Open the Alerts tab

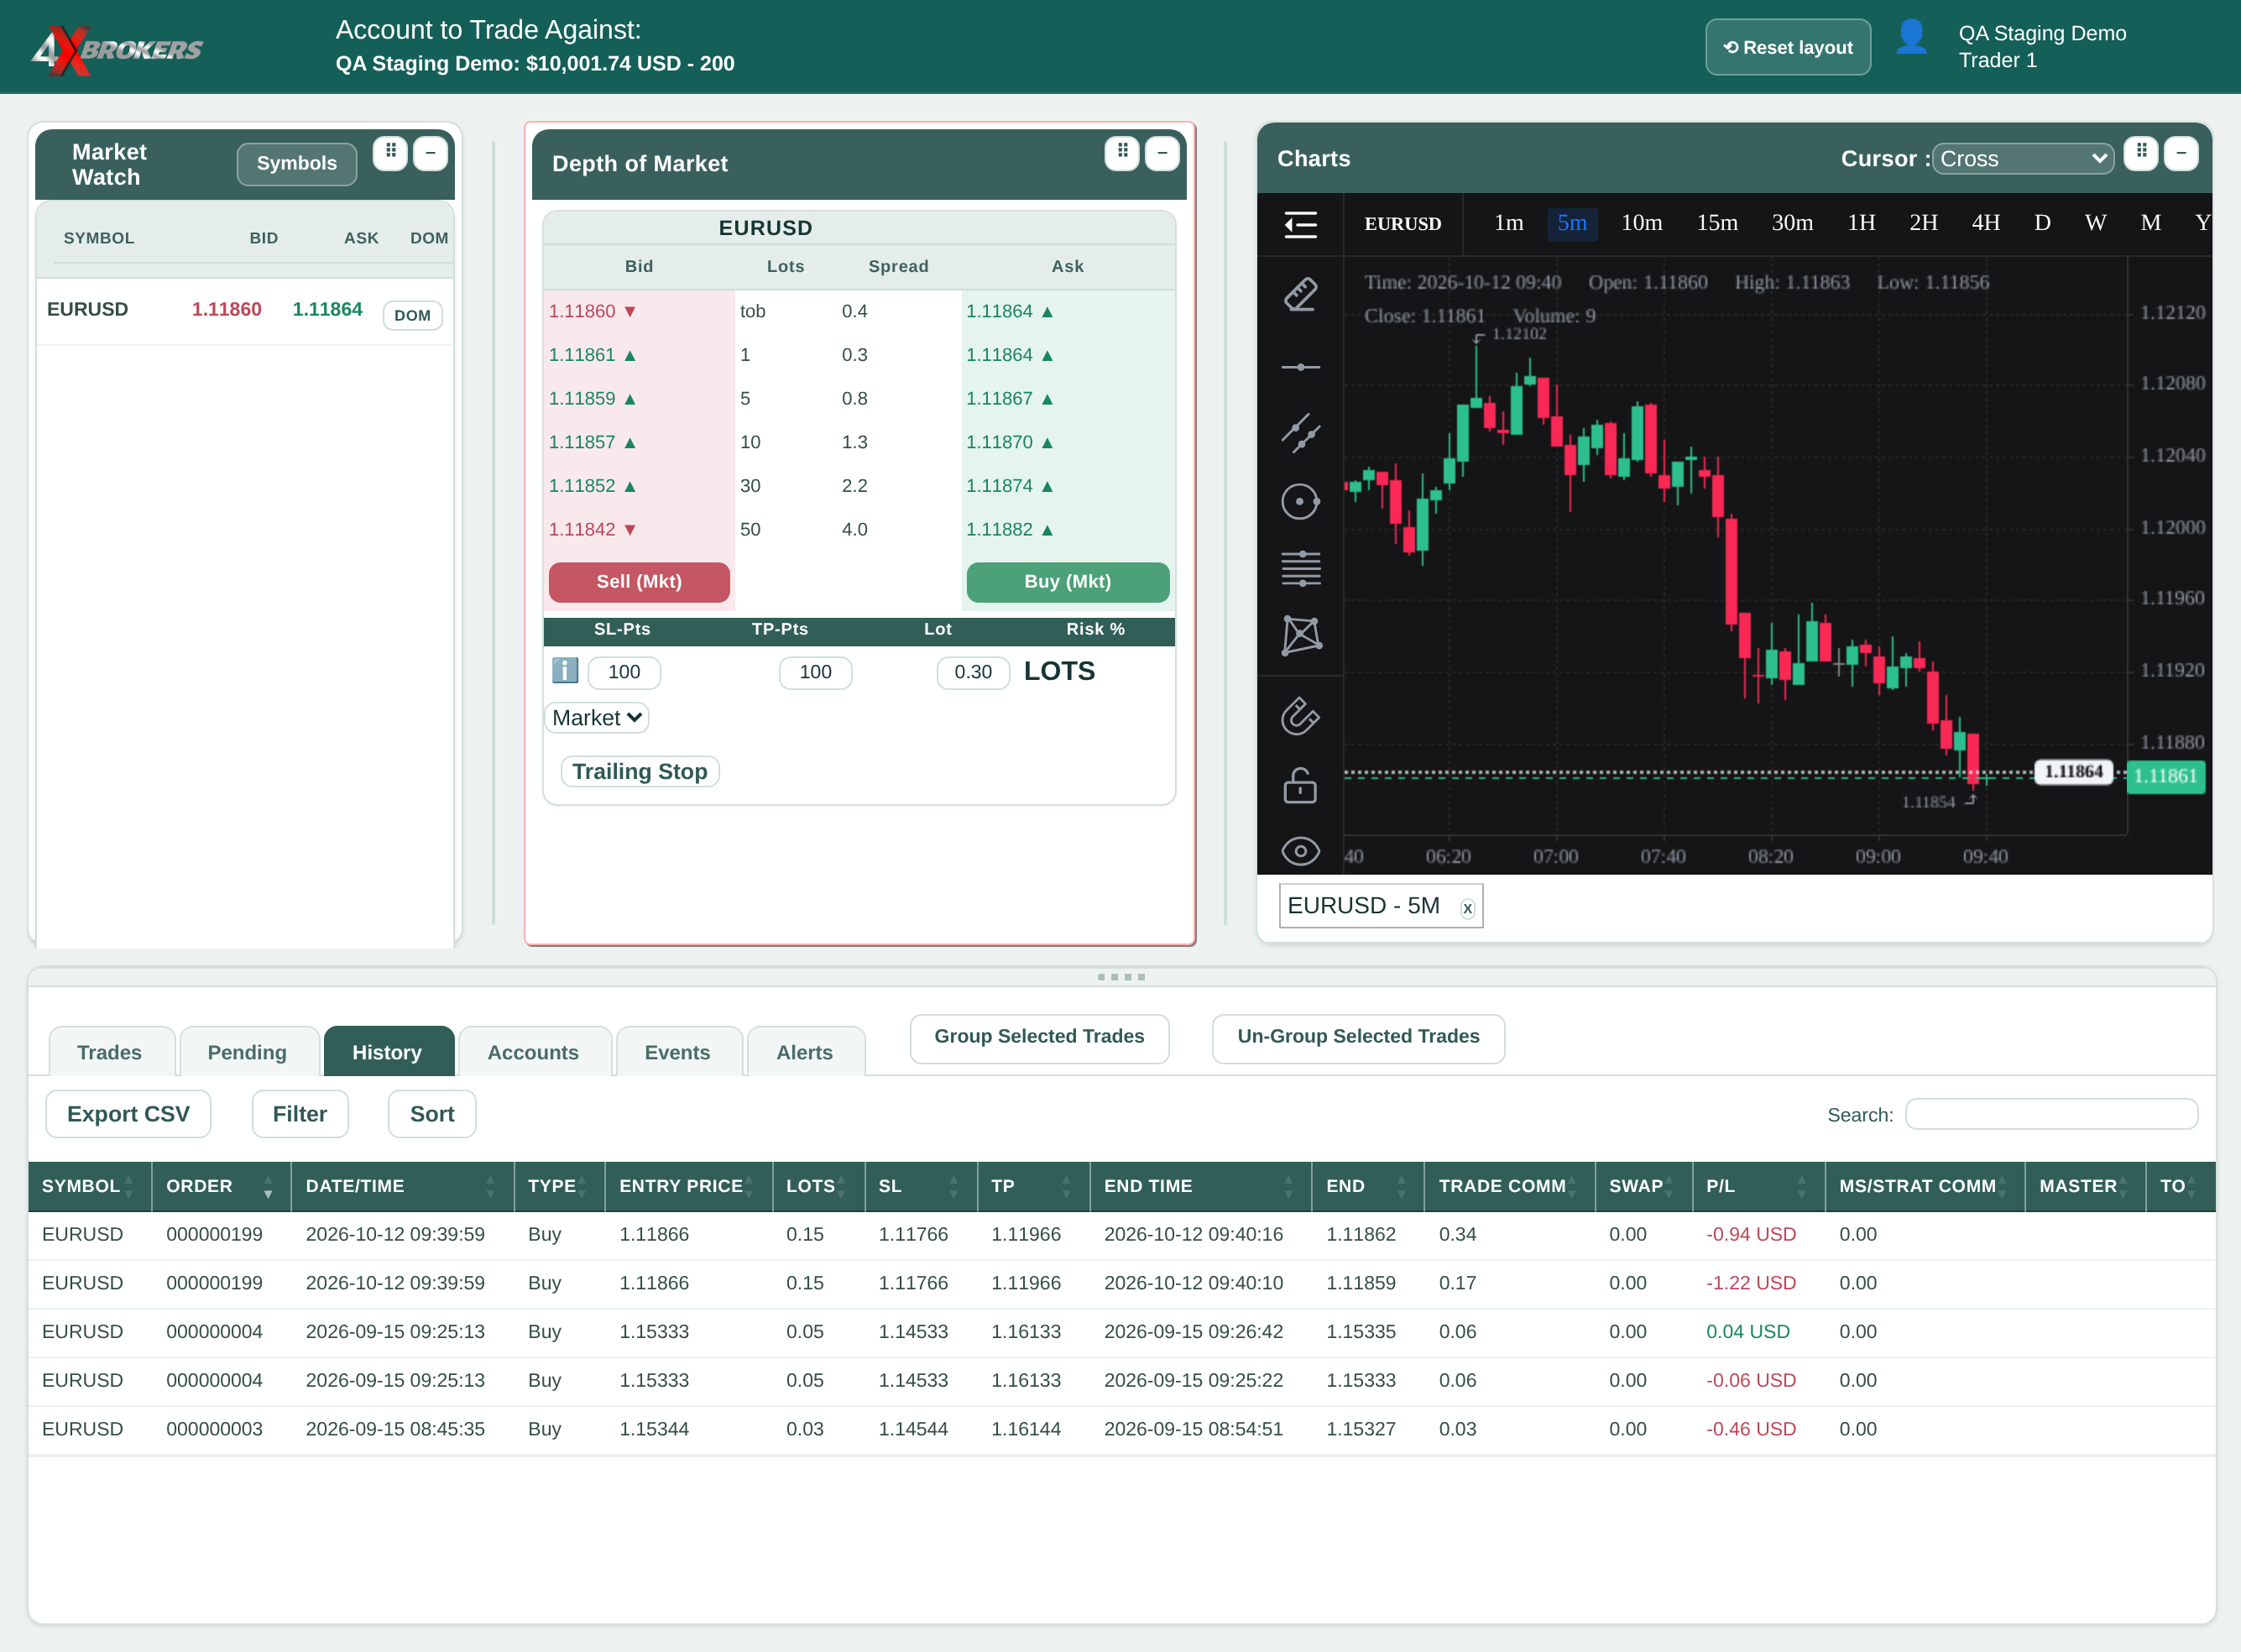(x=805, y=1052)
